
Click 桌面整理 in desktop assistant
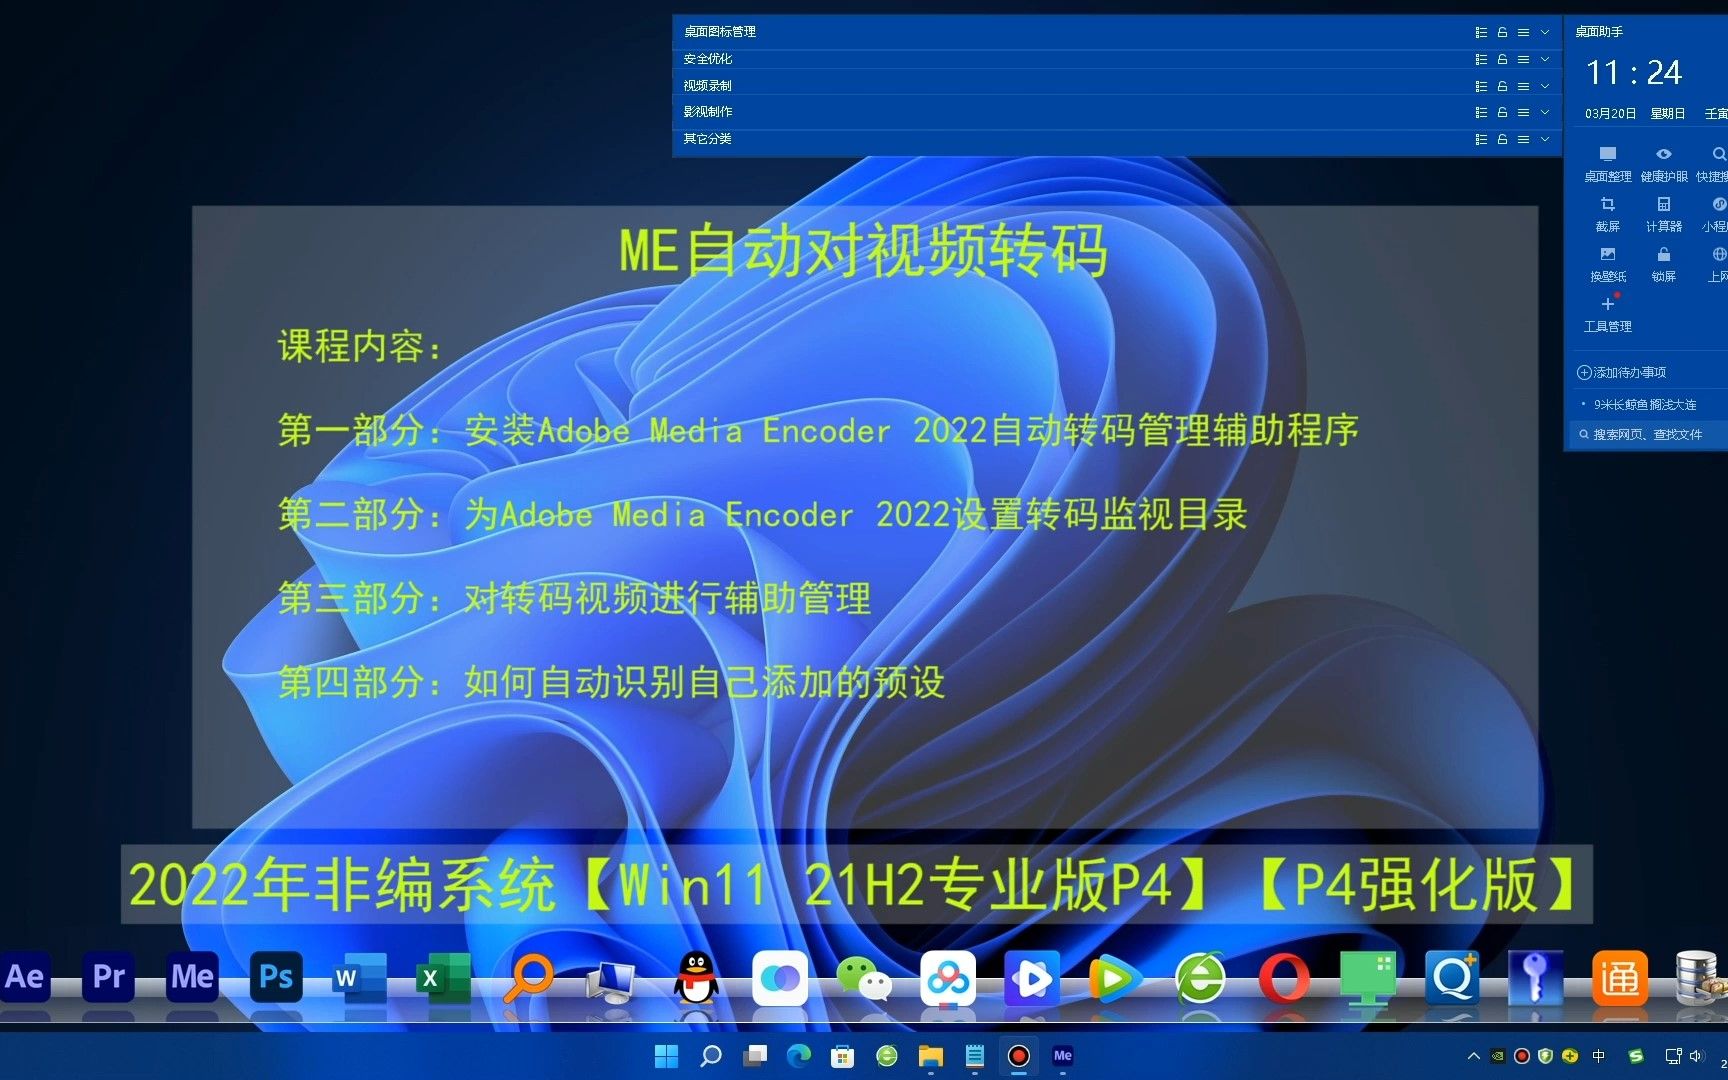(x=1608, y=164)
